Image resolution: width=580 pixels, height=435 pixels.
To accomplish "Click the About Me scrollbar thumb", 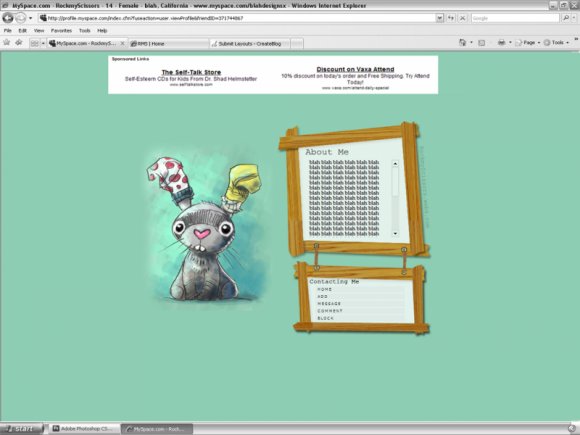I will point(395,182).
